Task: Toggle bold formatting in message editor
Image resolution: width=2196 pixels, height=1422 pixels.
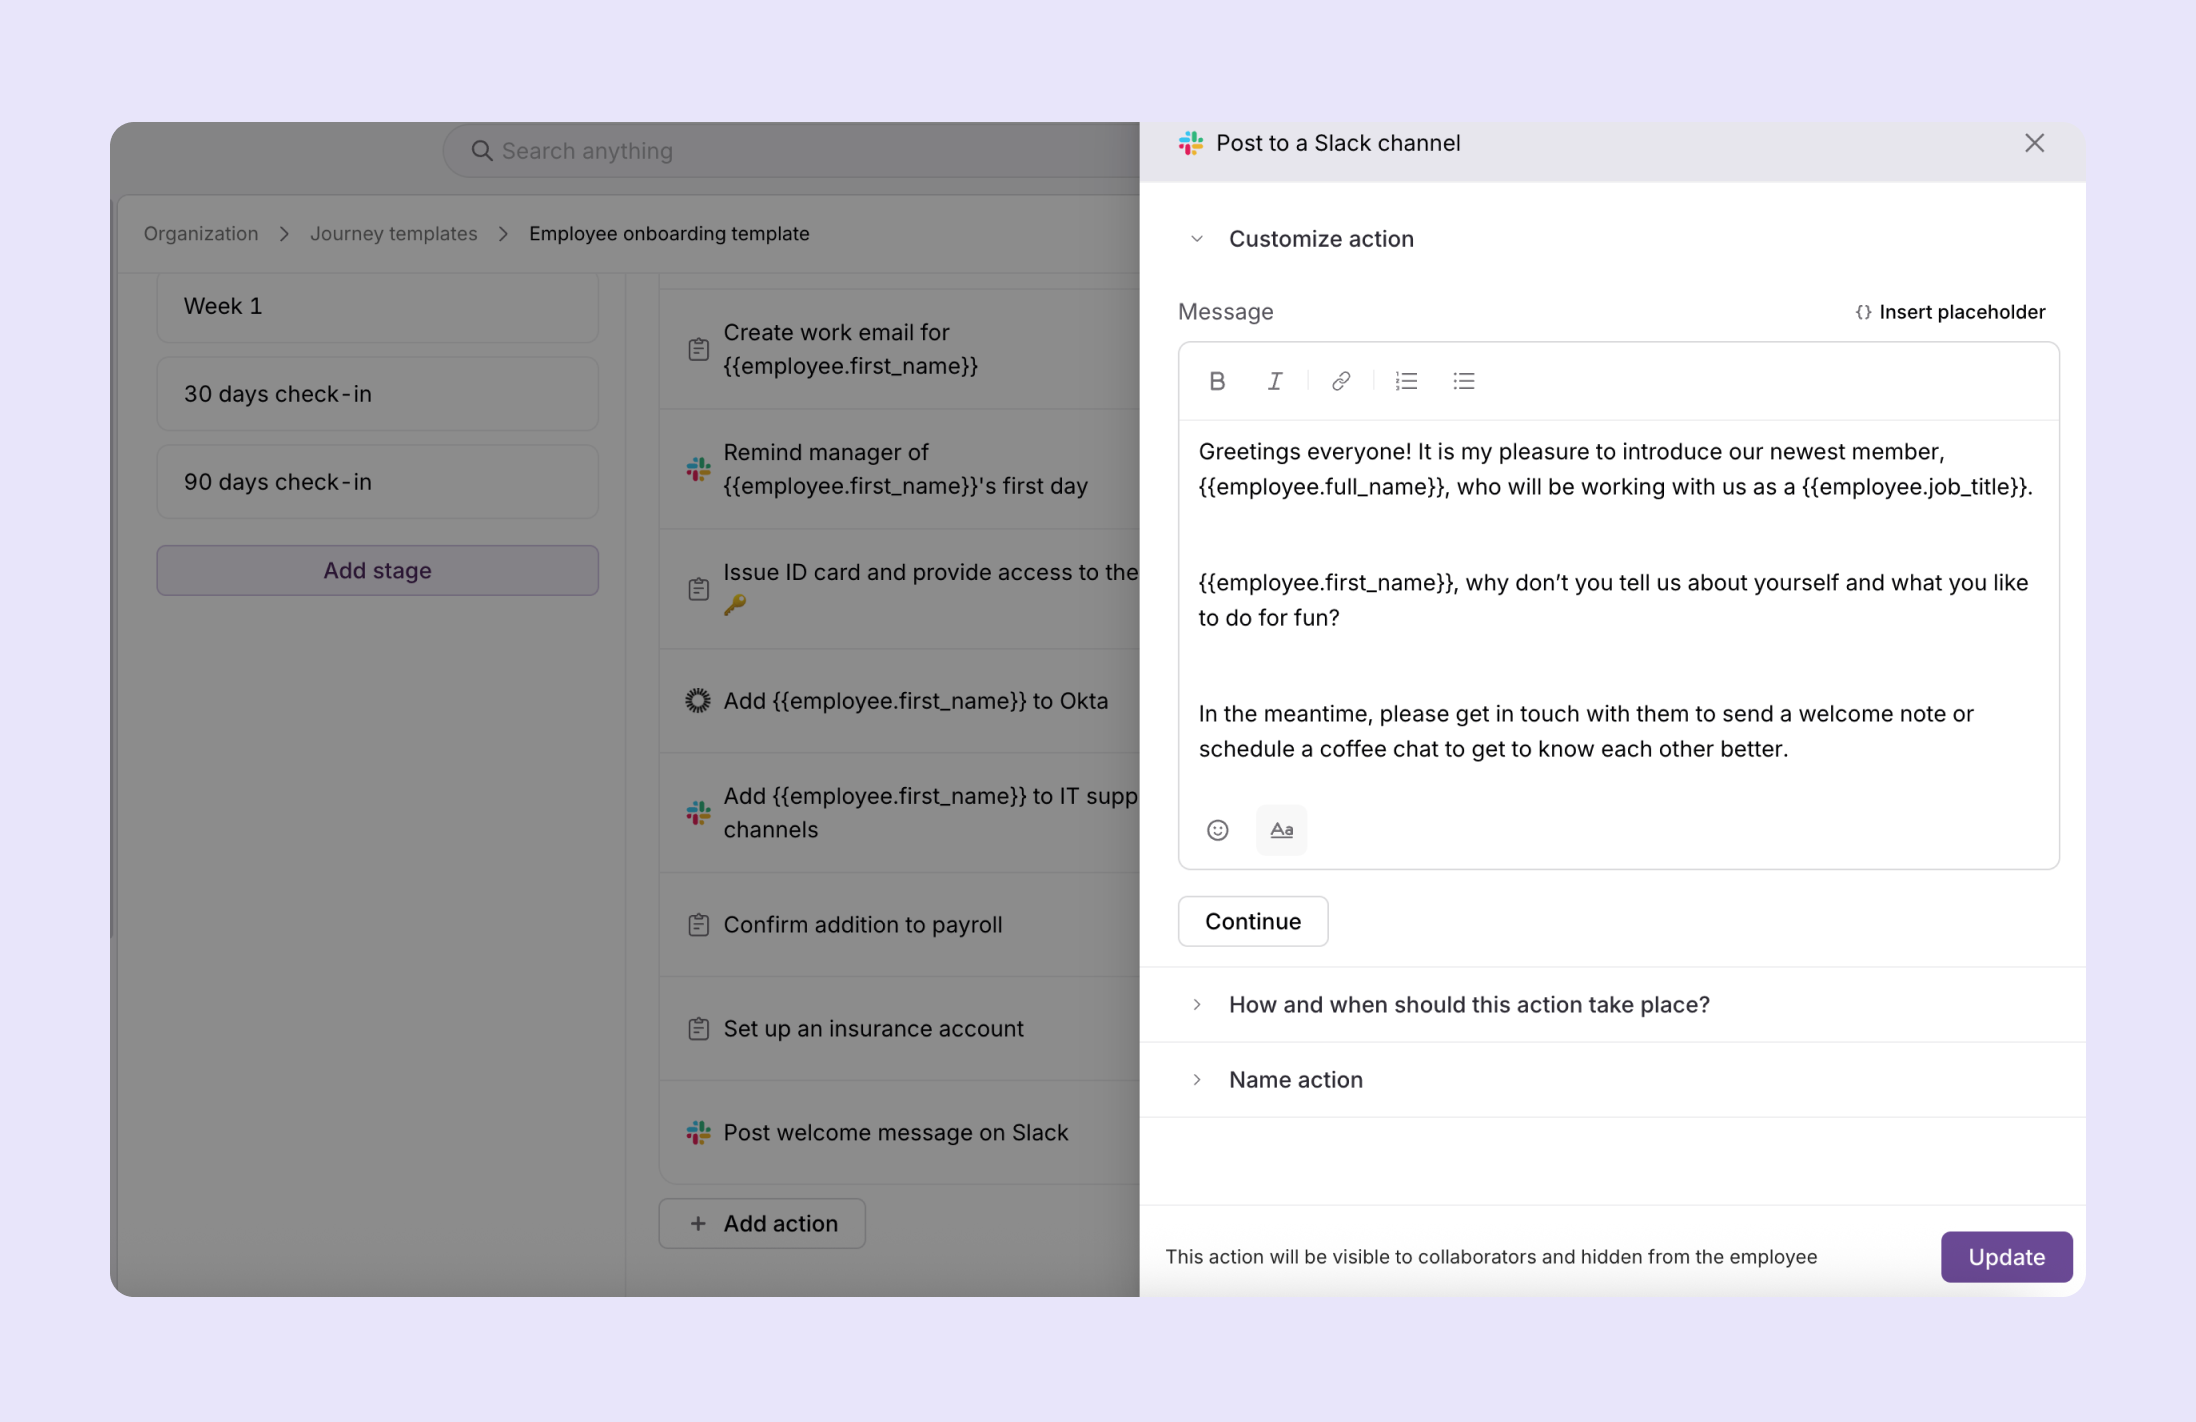Action: pos(1217,381)
